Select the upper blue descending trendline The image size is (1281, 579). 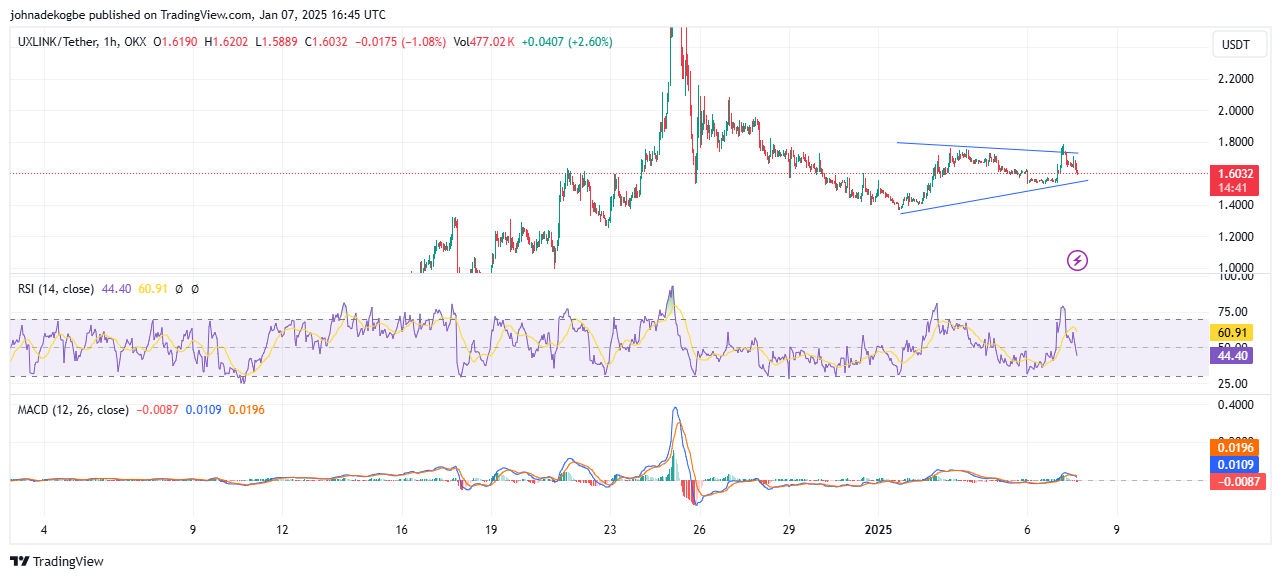(x=986, y=148)
